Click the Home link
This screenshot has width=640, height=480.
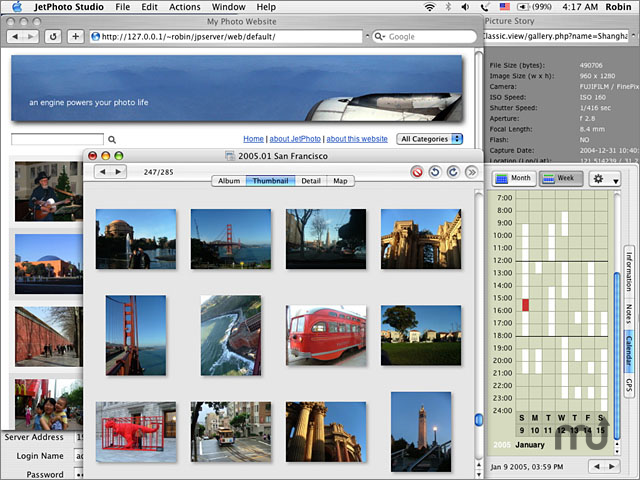click(253, 139)
